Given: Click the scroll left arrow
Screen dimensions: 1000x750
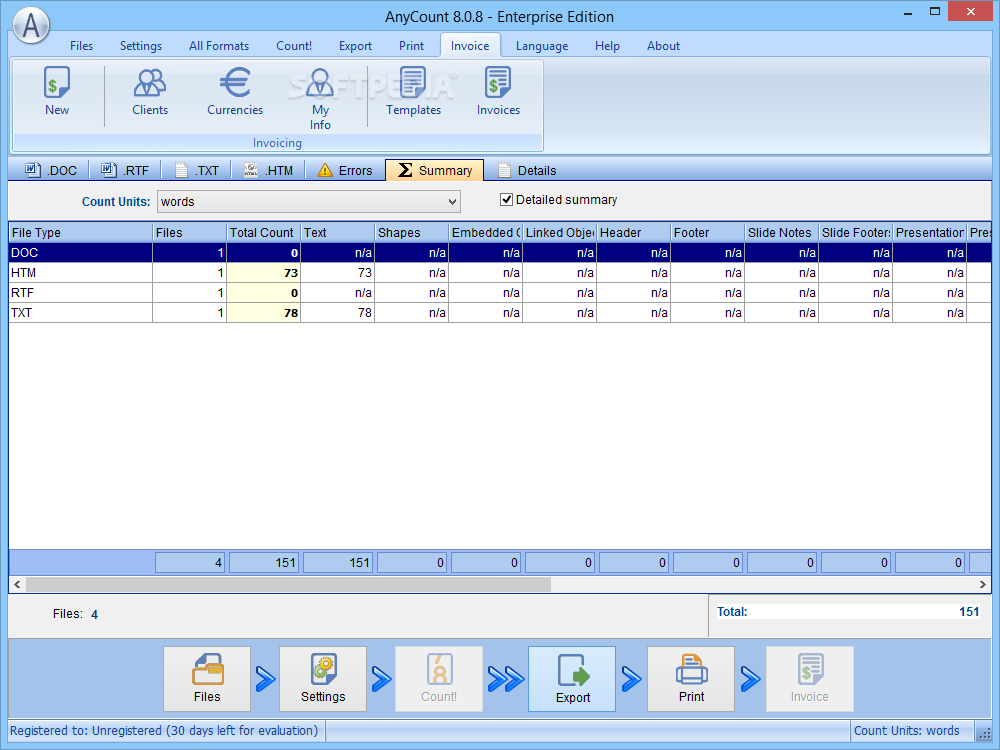Looking at the screenshot, I should [x=17, y=584].
